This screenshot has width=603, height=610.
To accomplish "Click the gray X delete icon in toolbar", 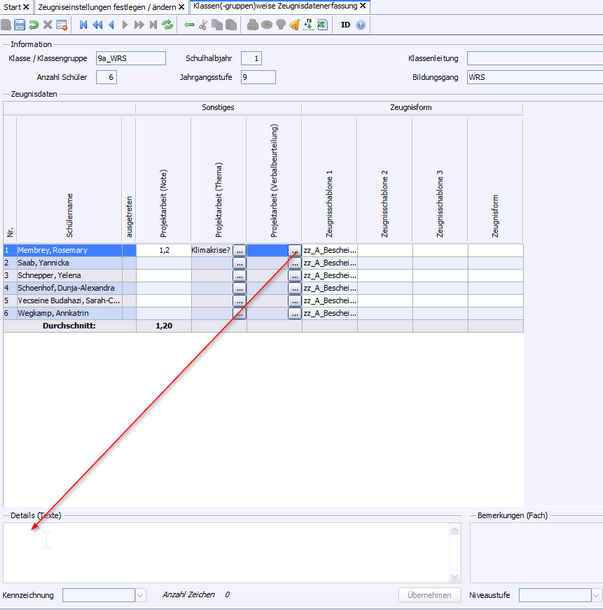I will coord(47,24).
